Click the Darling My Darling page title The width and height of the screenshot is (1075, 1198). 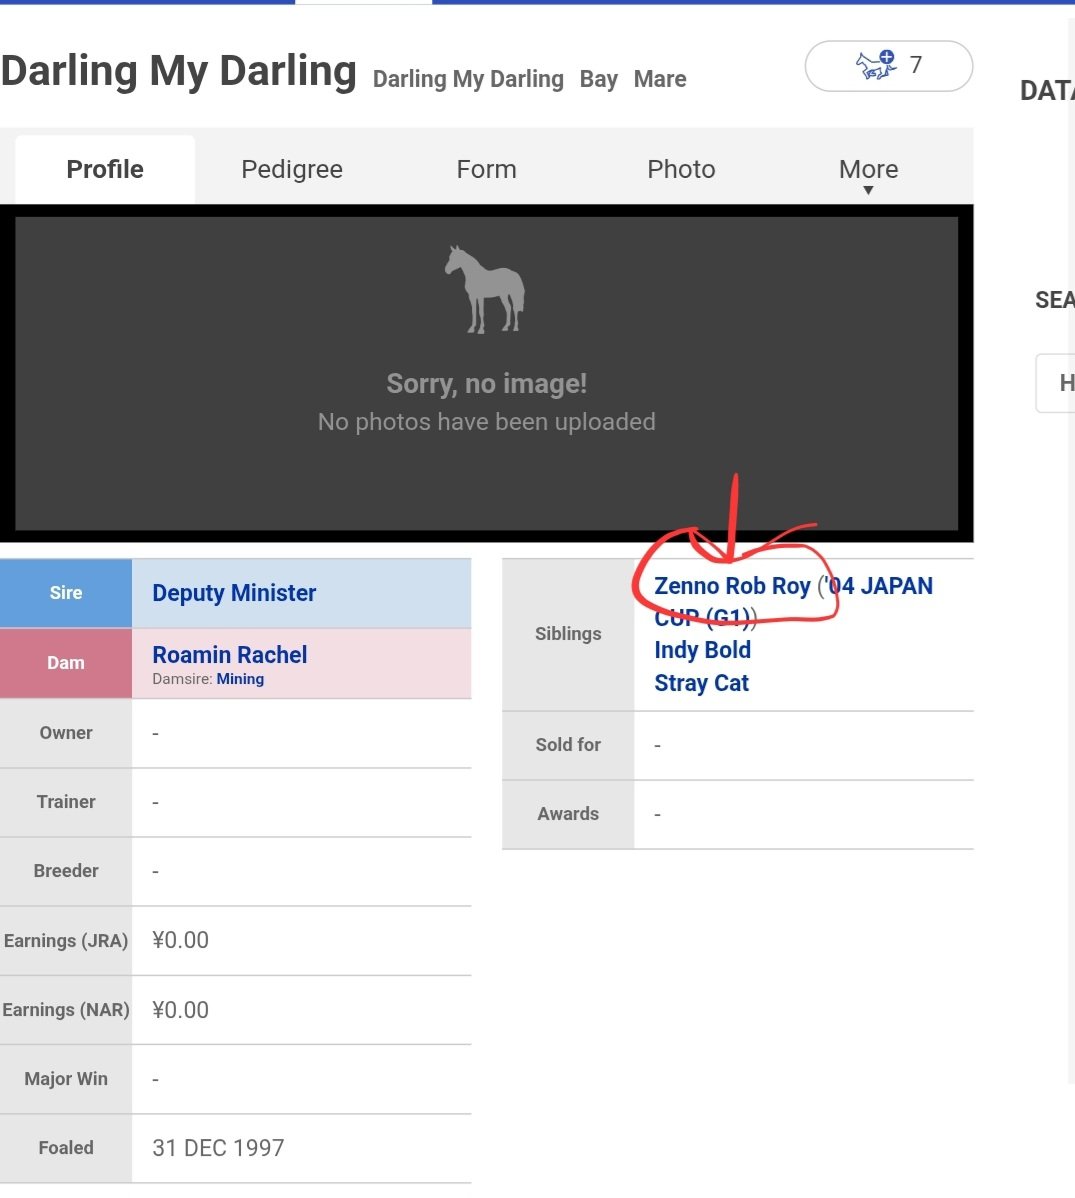[179, 71]
